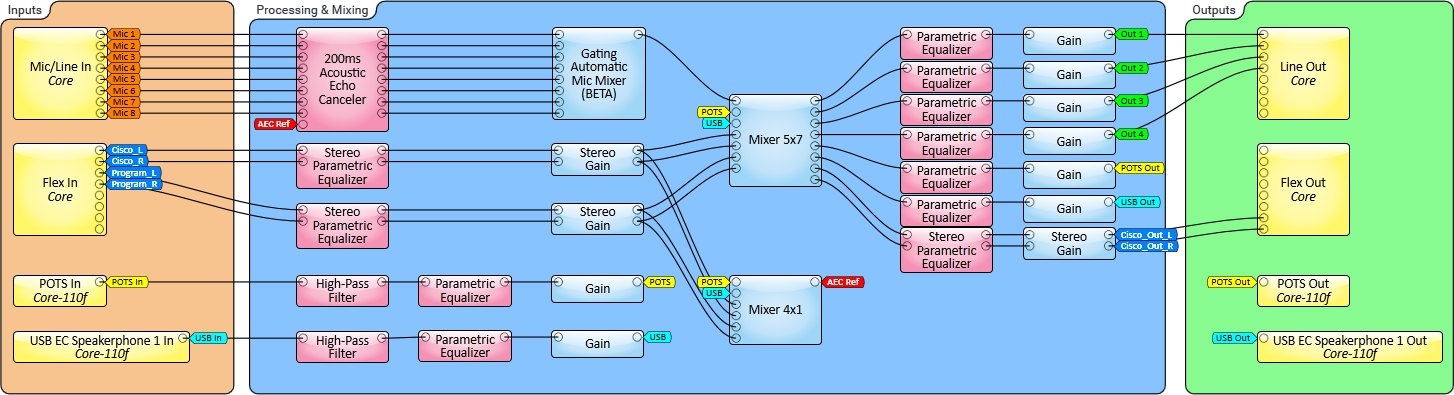Select the Gating Automatic Mic Mixer block
The image size is (1454, 395).
(598, 73)
